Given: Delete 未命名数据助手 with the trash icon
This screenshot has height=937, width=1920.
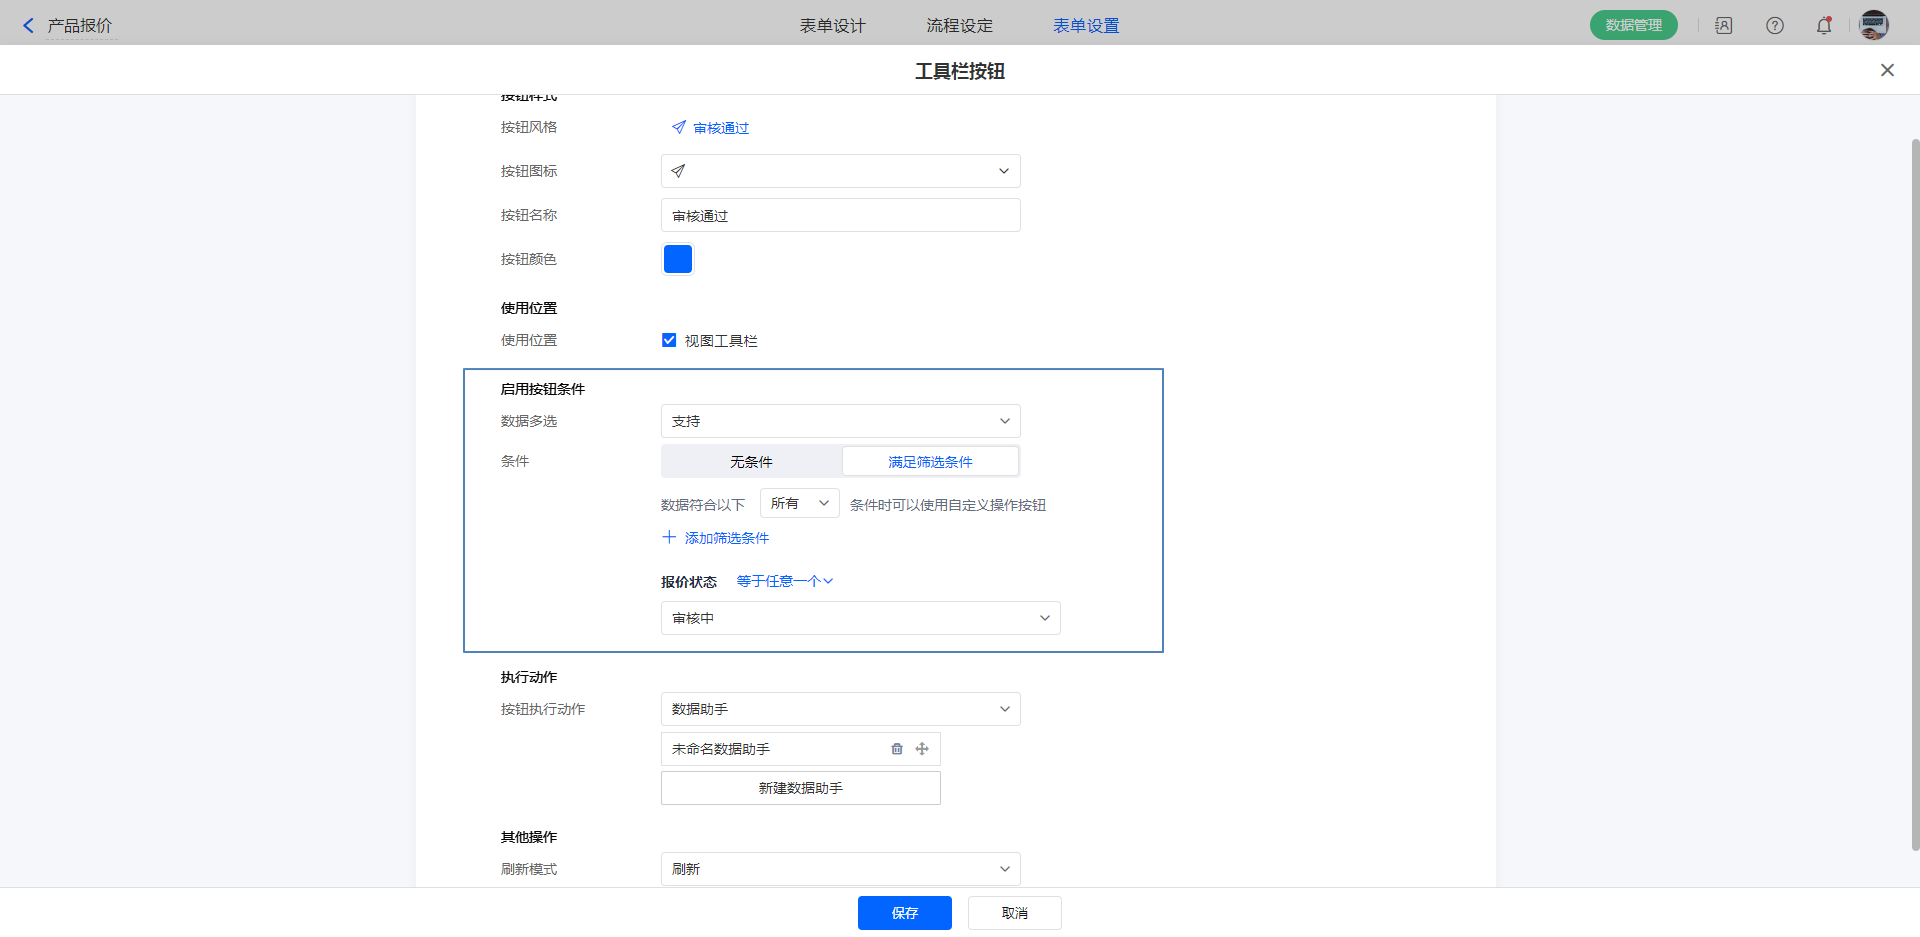Looking at the screenshot, I should click(897, 749).
